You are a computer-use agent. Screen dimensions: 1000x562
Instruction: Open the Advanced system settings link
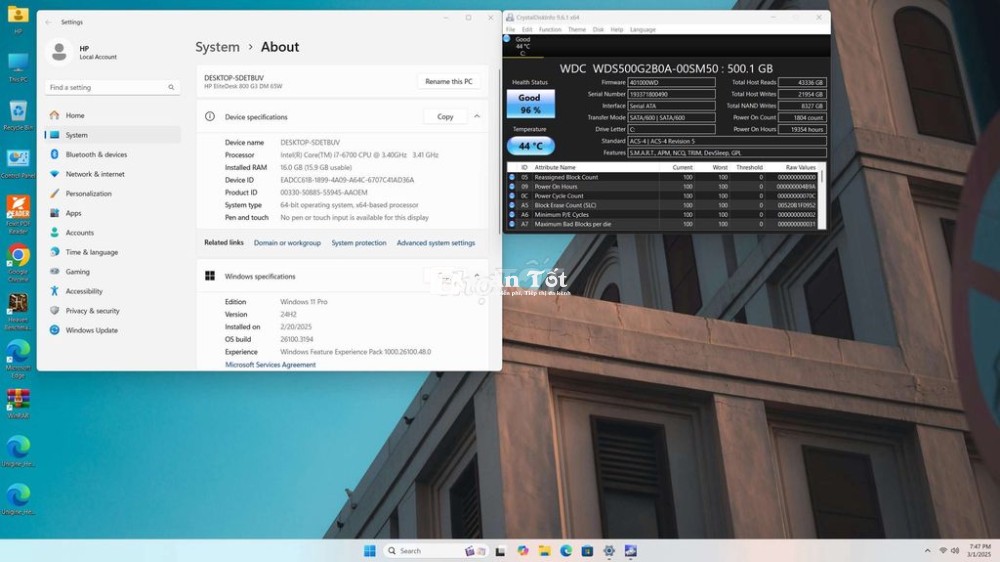tap(436, 243)
